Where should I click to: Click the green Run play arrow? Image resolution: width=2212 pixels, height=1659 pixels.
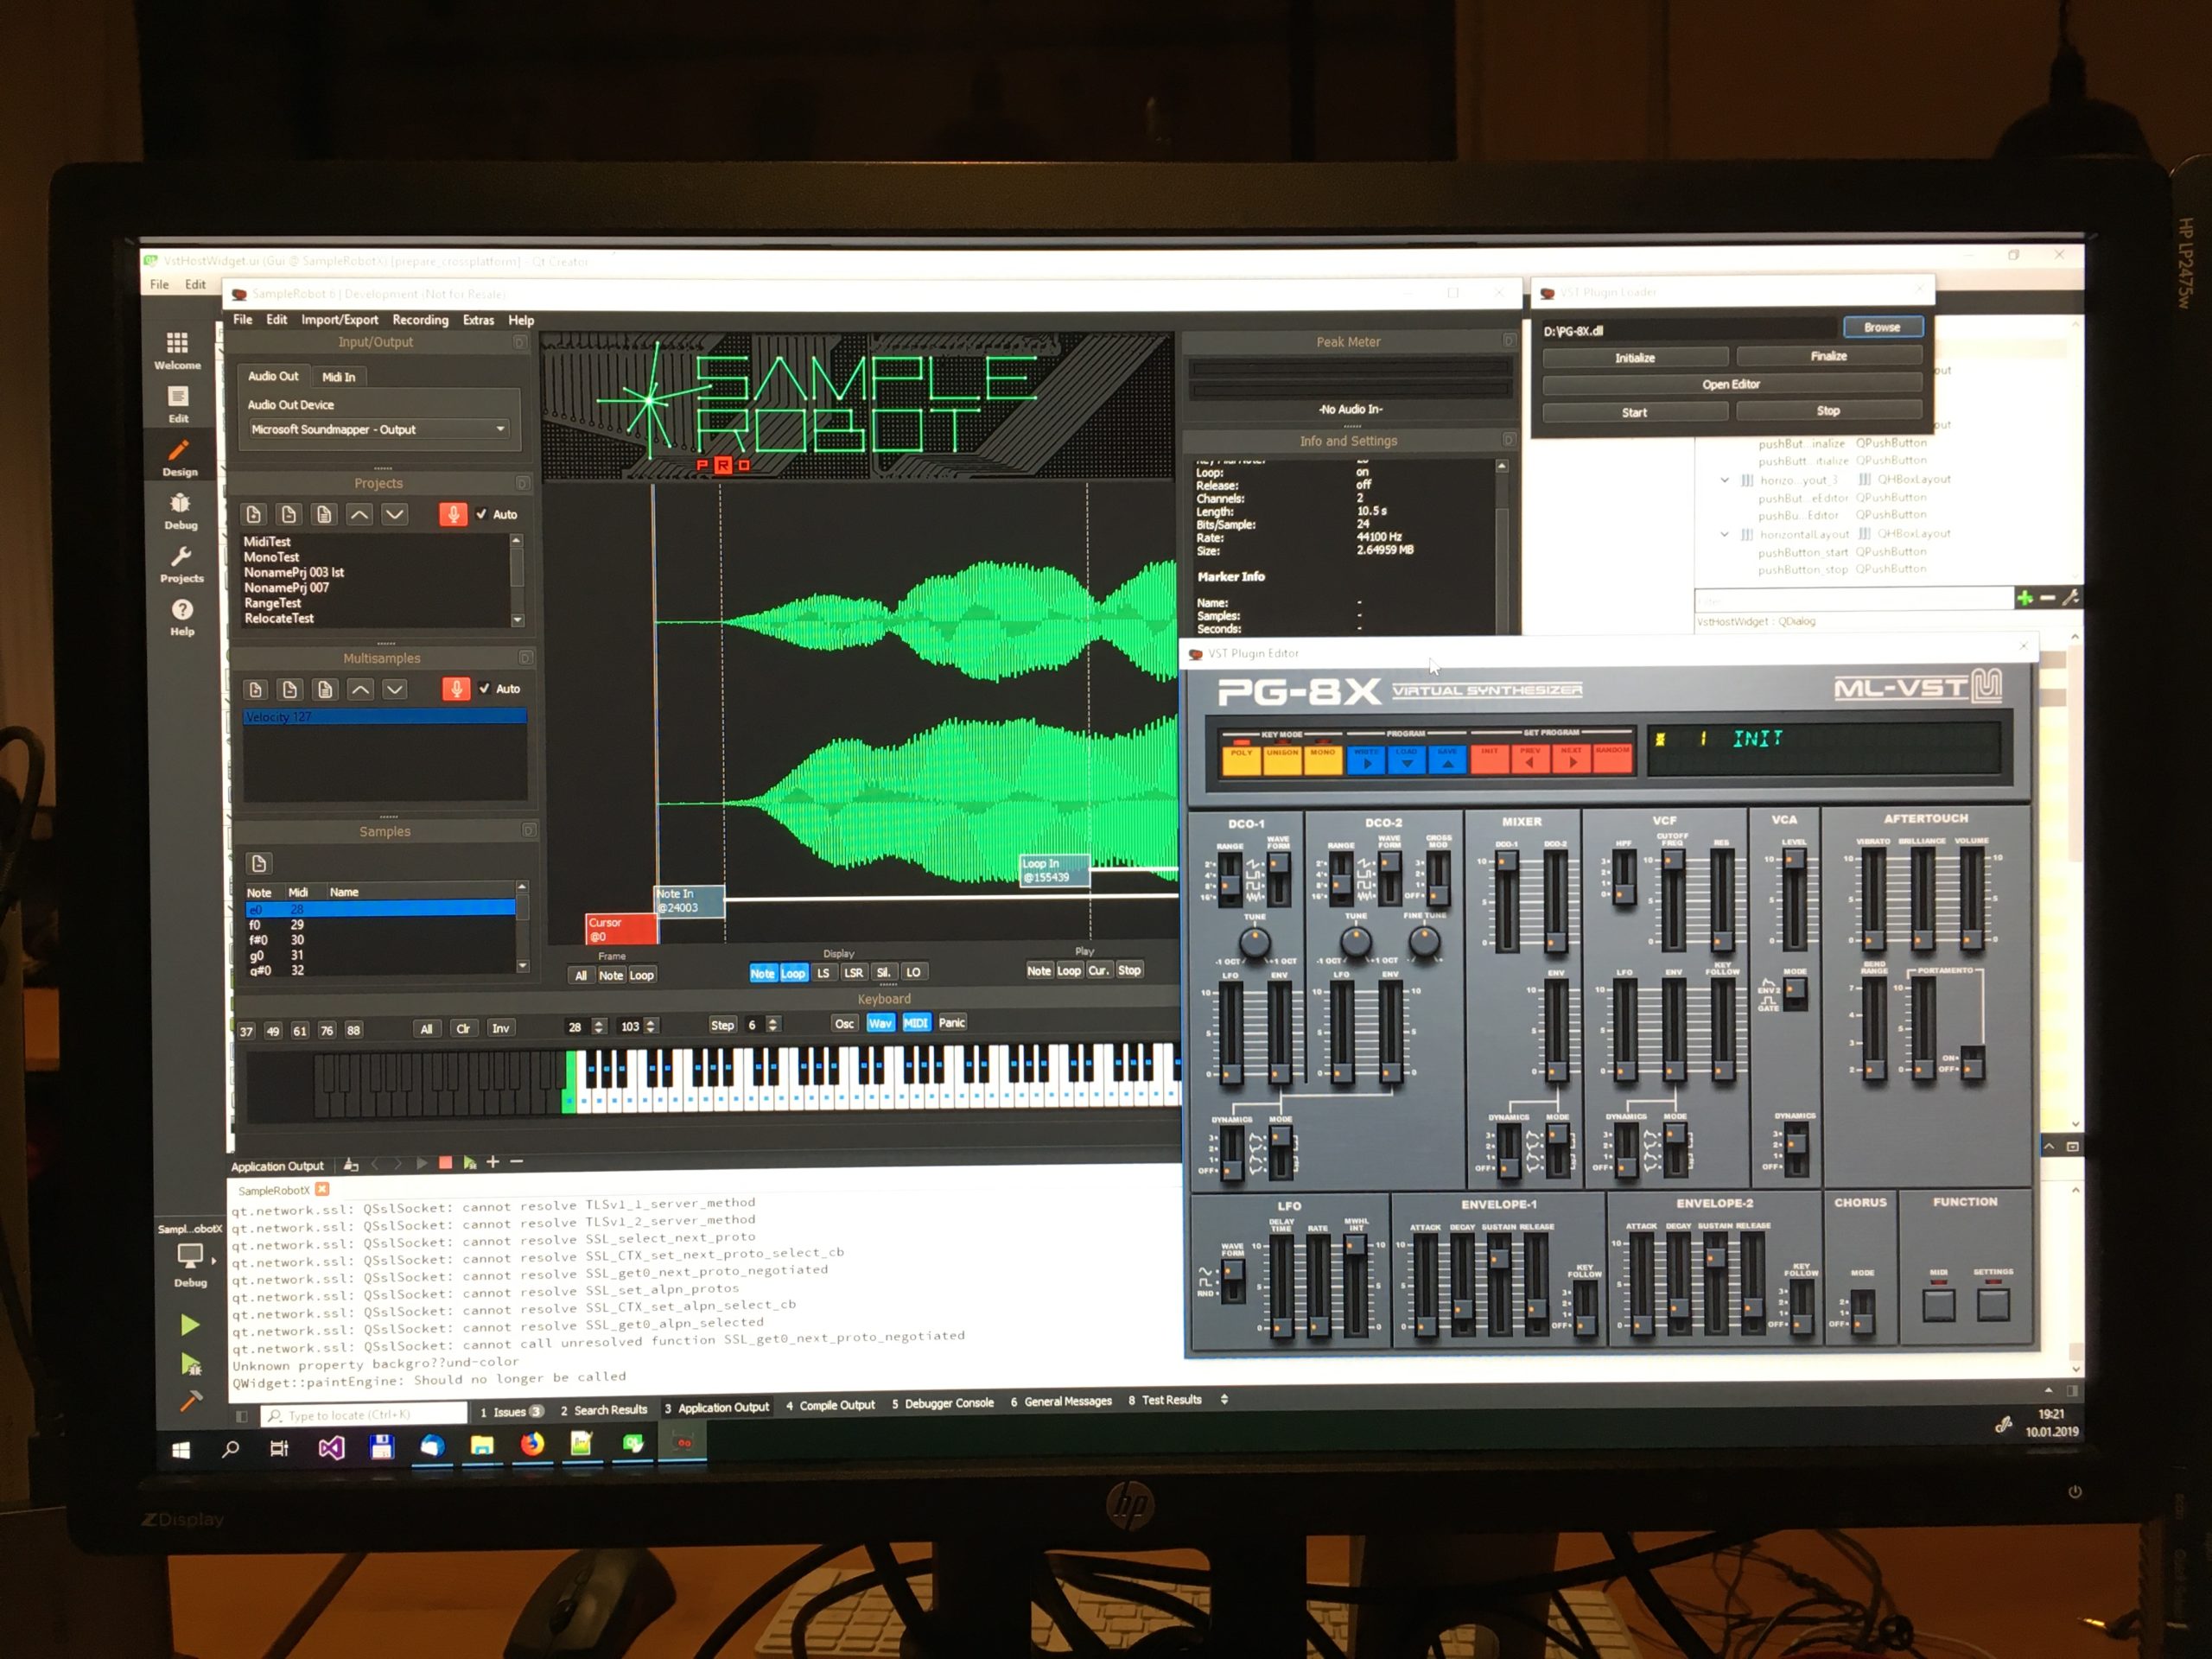click(190, 1326)
